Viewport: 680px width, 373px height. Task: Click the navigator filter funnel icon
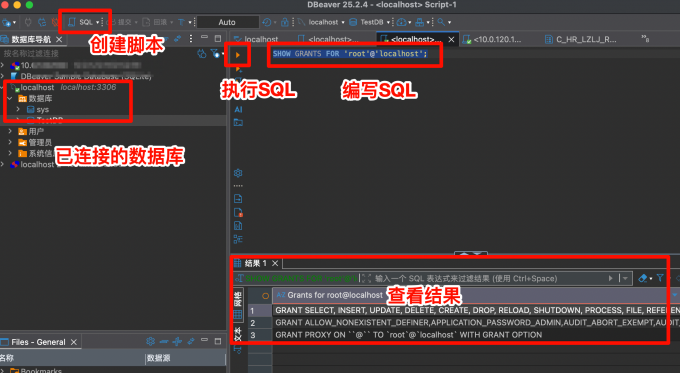pos(215,53)
